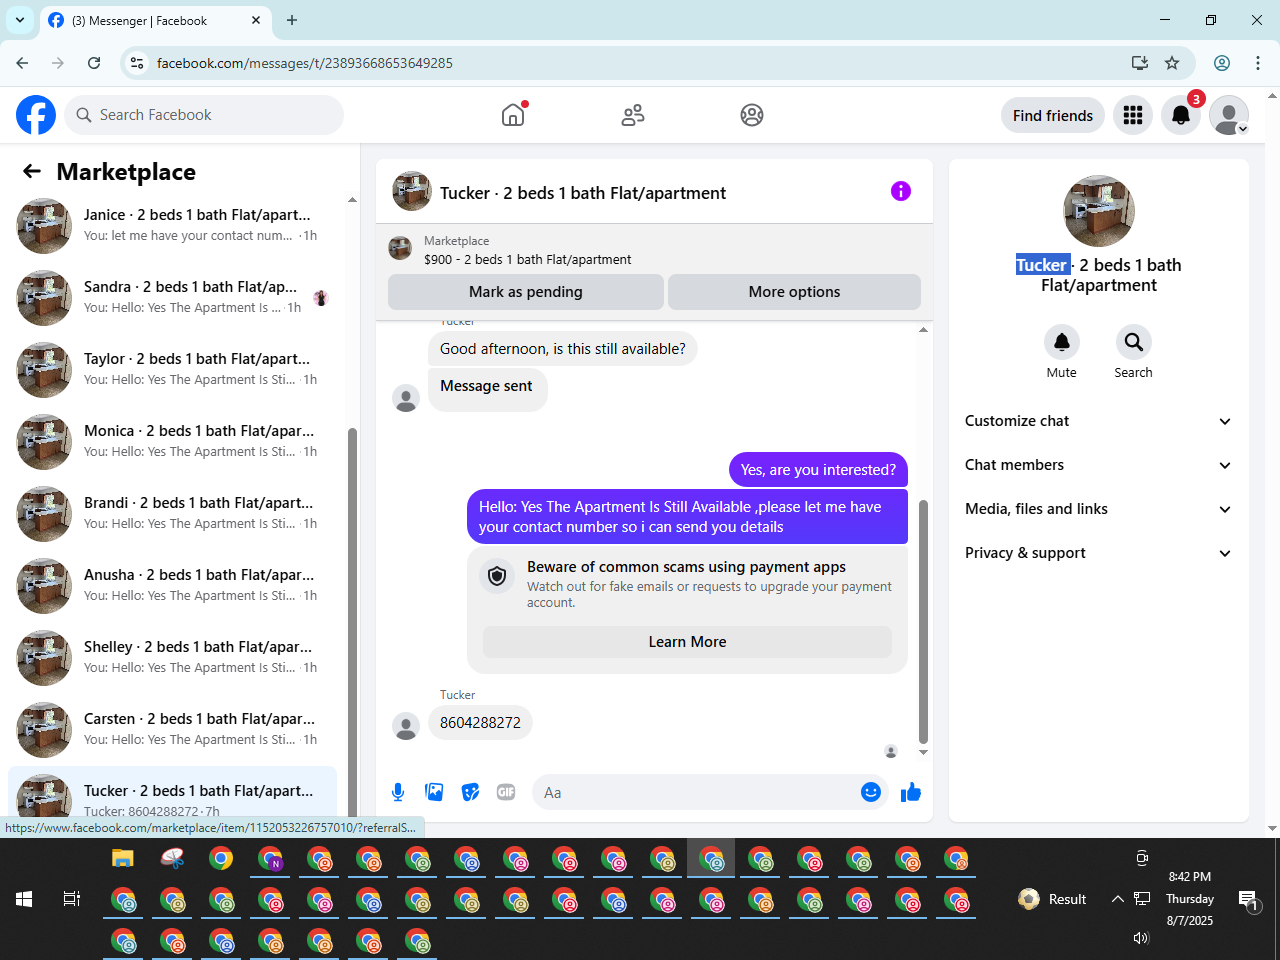Expand Privacy & support section
Viewport: 1280px width, 960px height.
click(1098, 553)
